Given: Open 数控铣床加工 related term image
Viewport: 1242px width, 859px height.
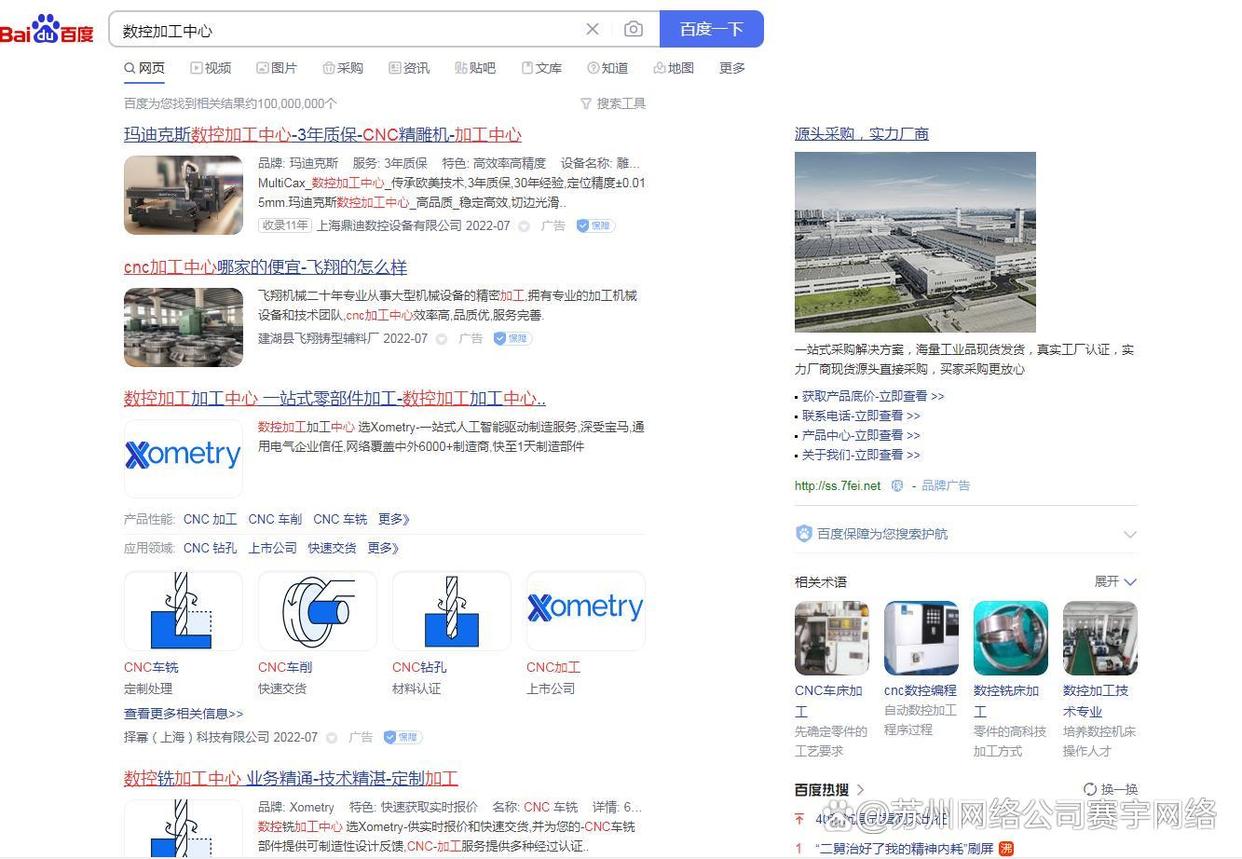Looking at the screenshot, I should coord(1010,638).
